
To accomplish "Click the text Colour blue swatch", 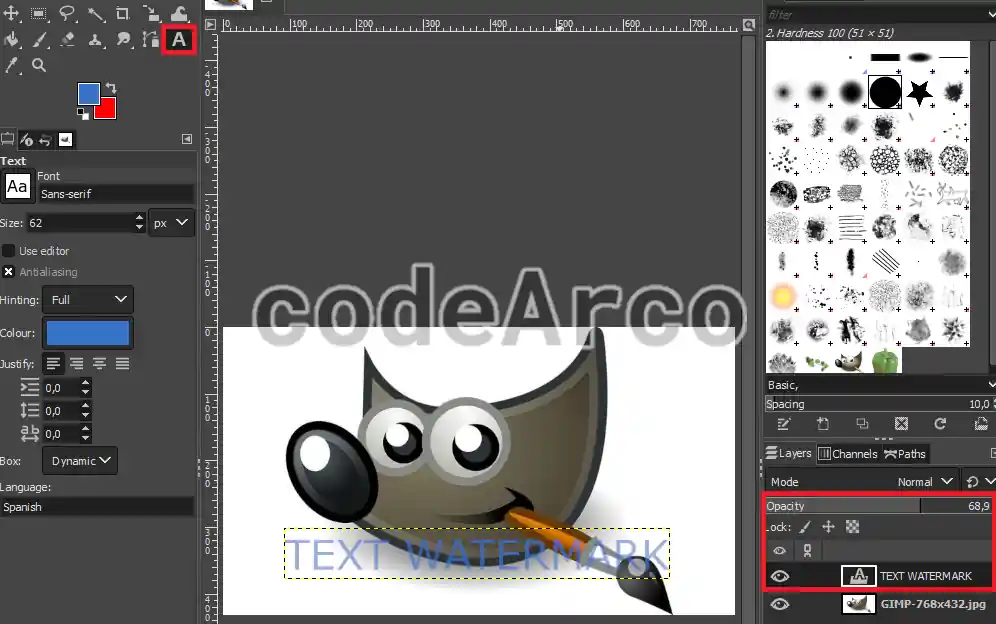I will tap(88, 333).
